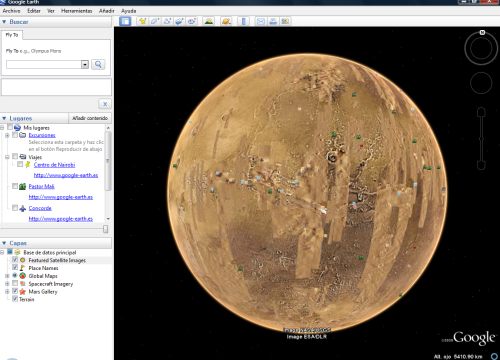Collapse the Capas panel triangle

coord(4,243)
